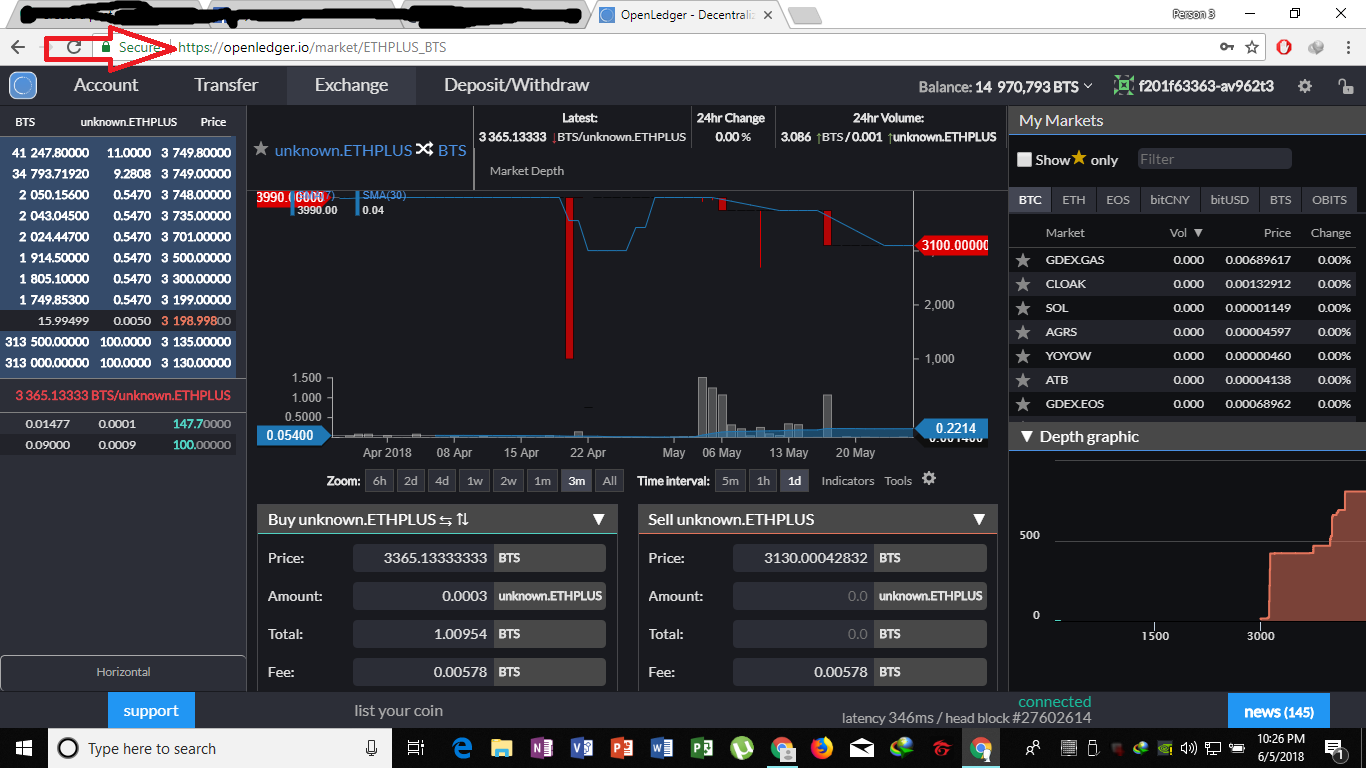The height and width of the screenshot is (768, 1366).
Task: Open the Transfer menu
Action: point(226,85)
